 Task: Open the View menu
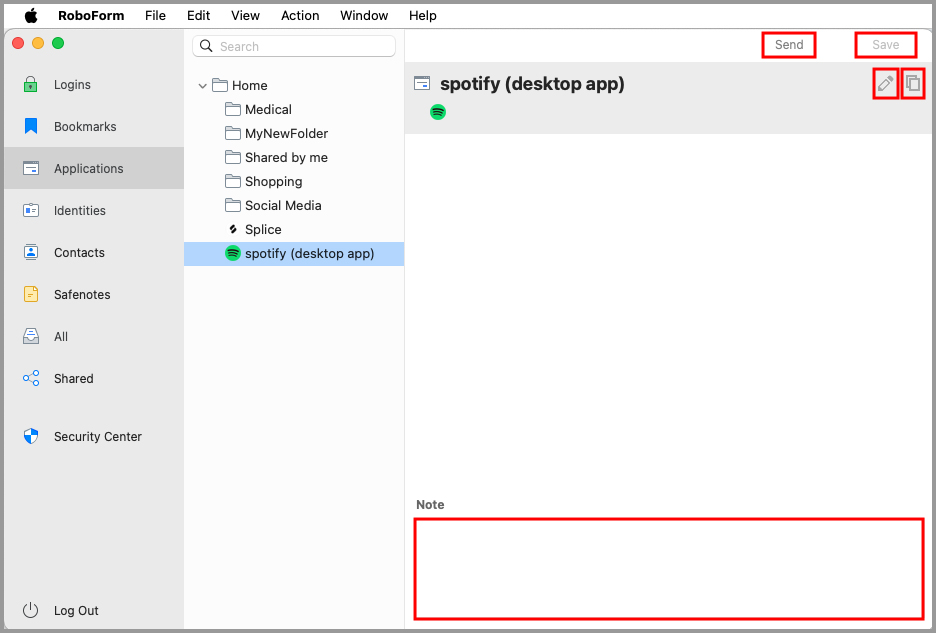tap(245, 16)
